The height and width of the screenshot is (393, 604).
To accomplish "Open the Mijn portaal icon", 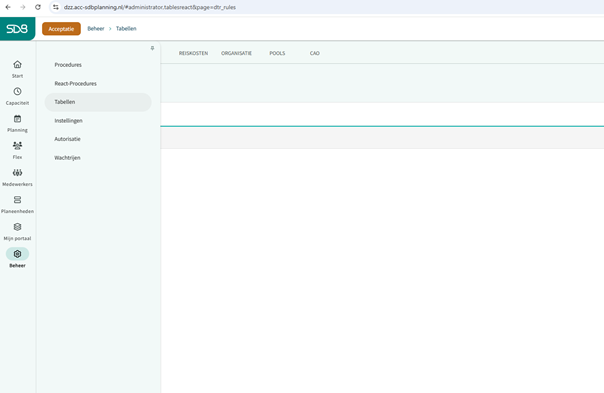I will [x=17, y=227].
